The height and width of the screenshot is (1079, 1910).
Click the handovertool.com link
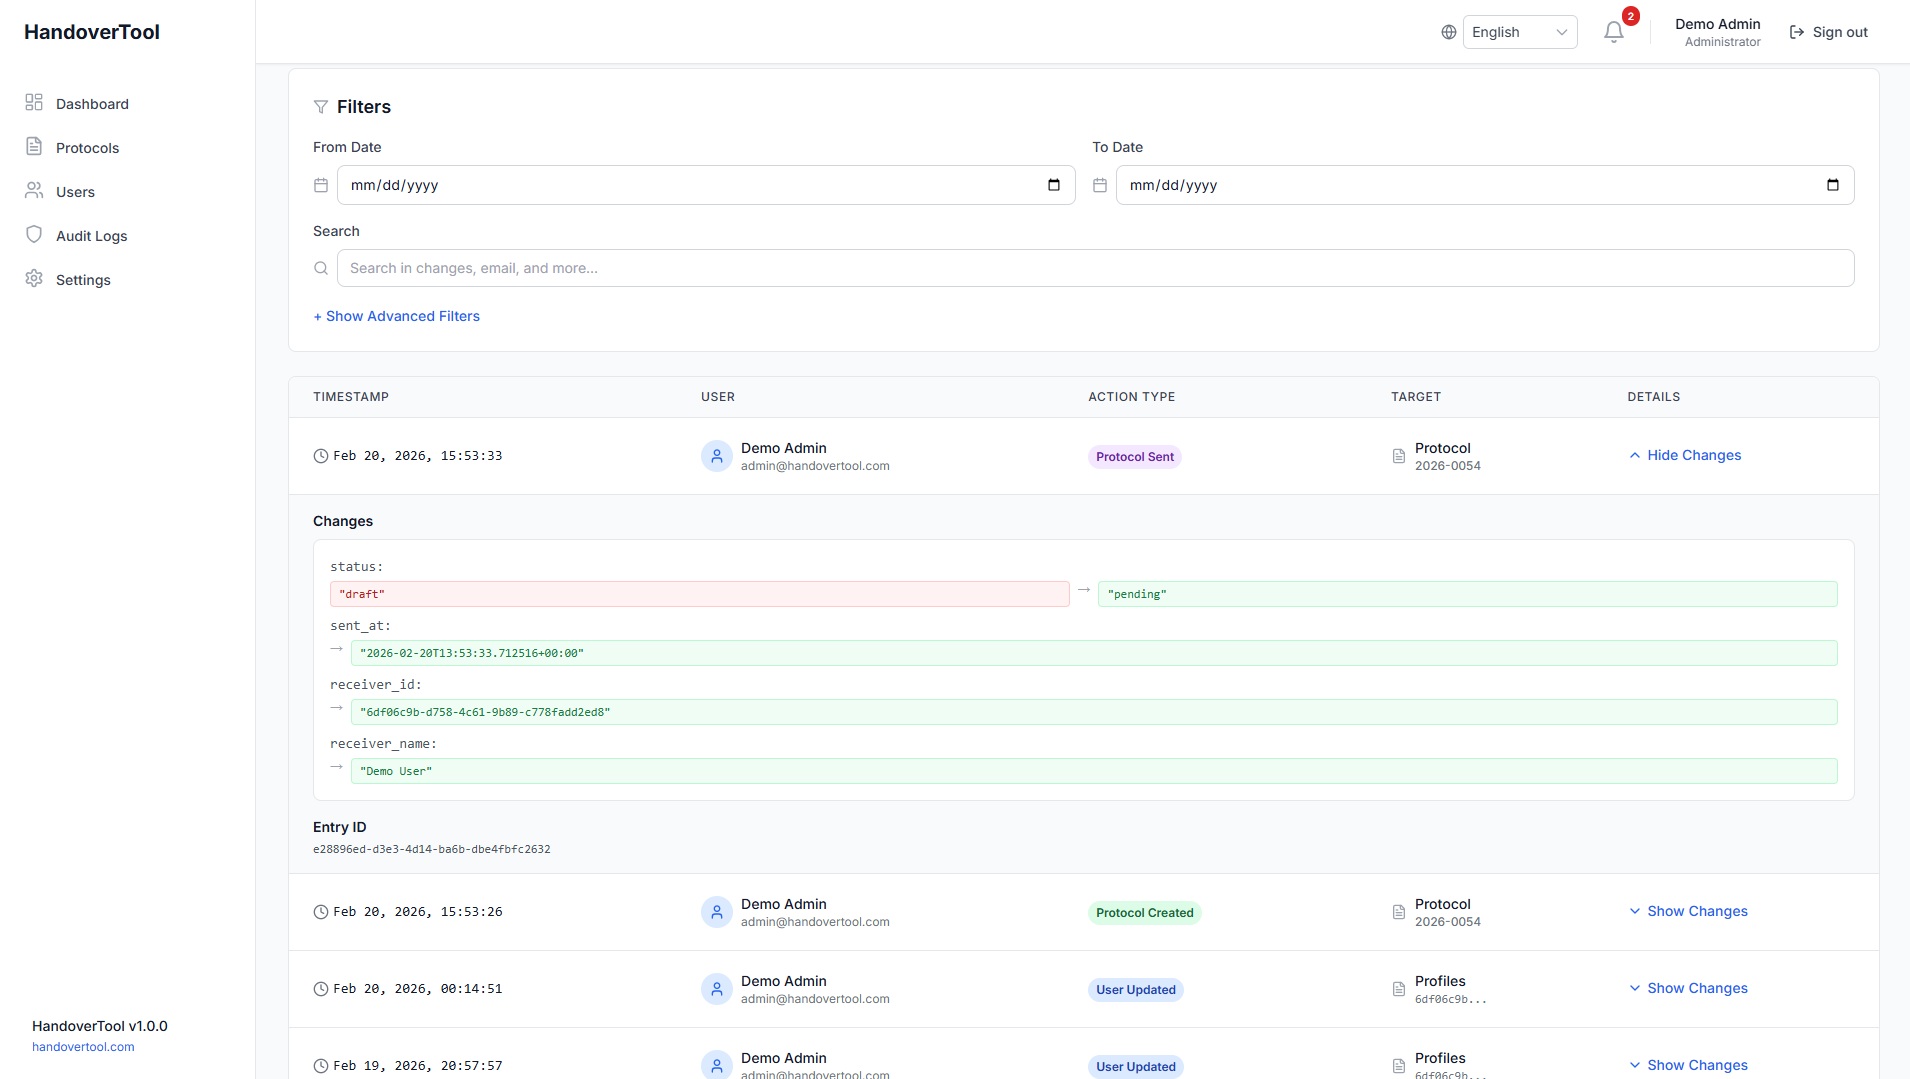tap(83, 1047)
